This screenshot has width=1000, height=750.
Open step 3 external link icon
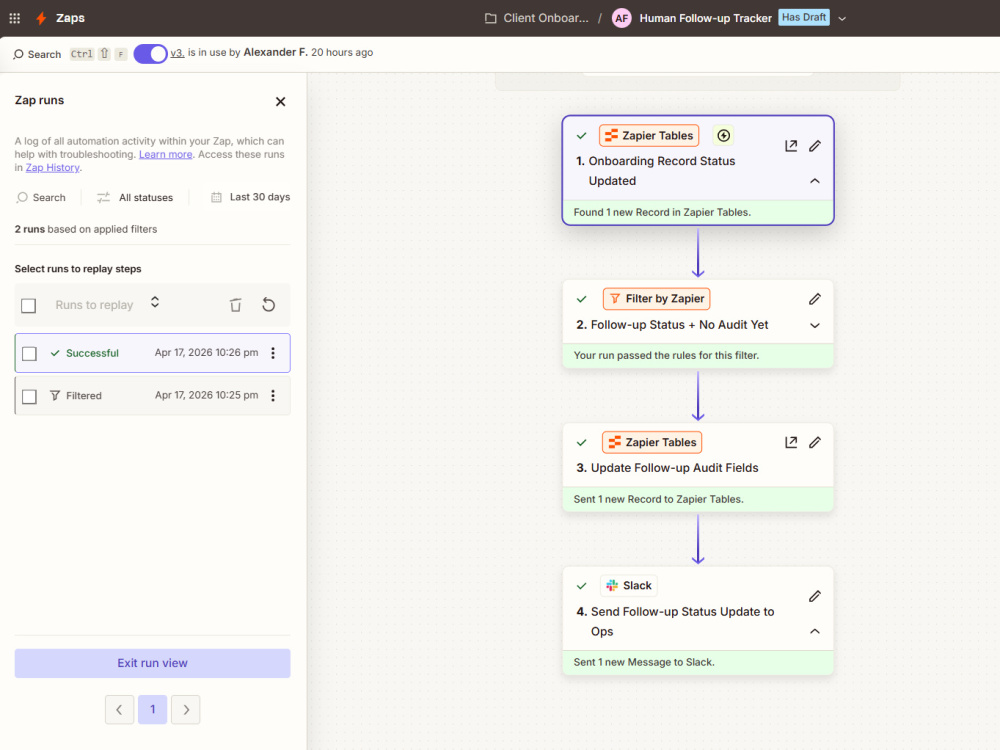[791, 442]
